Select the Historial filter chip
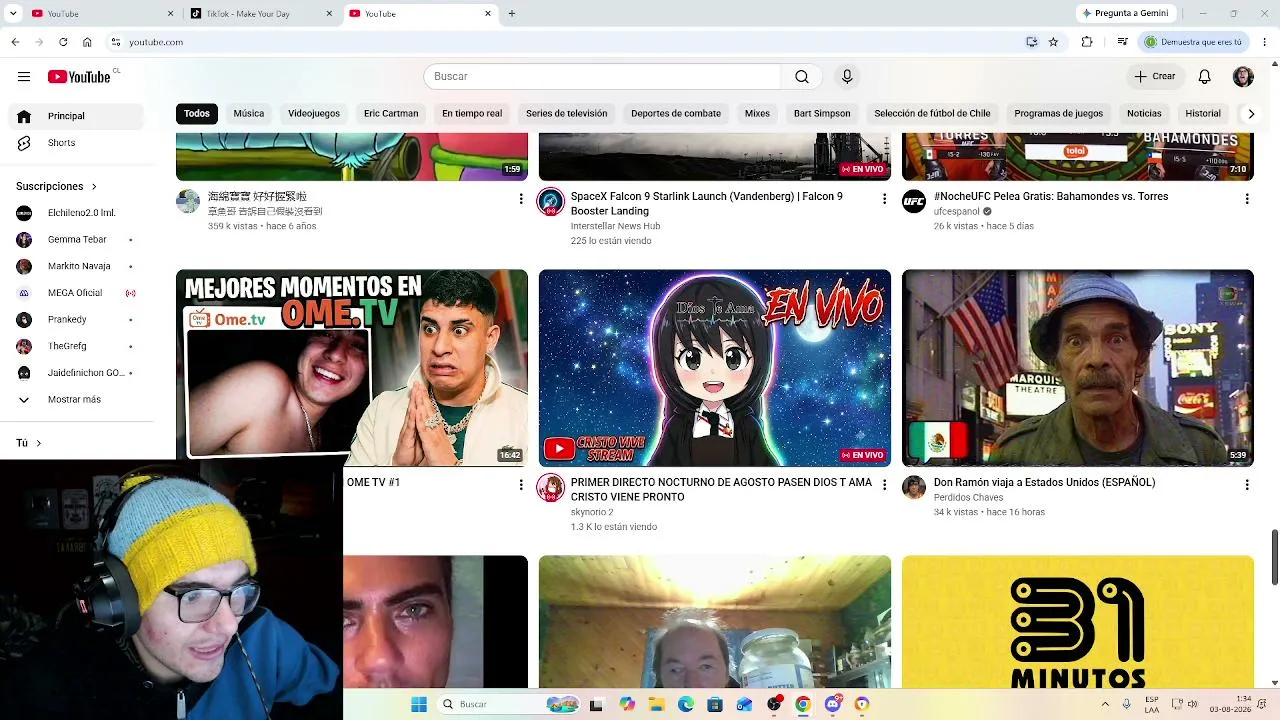 (1203, 114)
